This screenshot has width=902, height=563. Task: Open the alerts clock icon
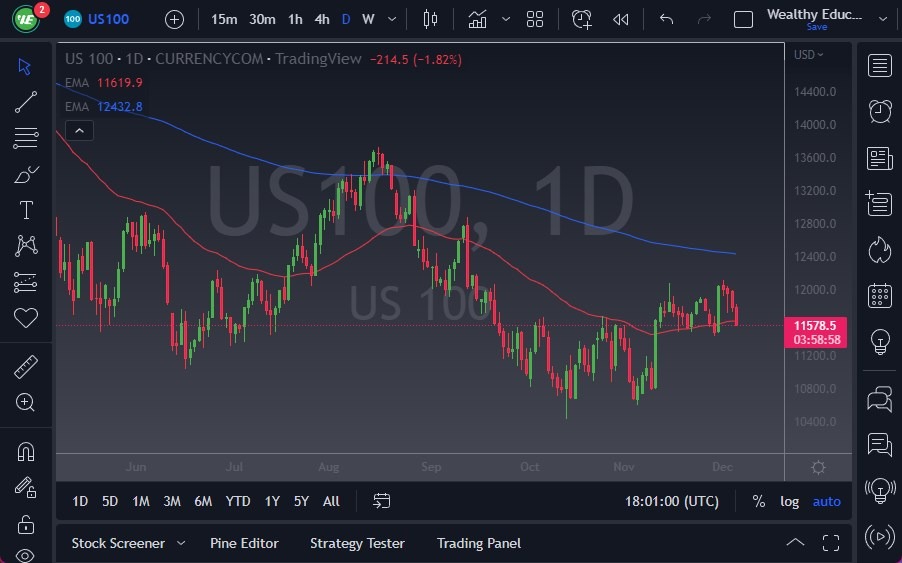(880, 111)
